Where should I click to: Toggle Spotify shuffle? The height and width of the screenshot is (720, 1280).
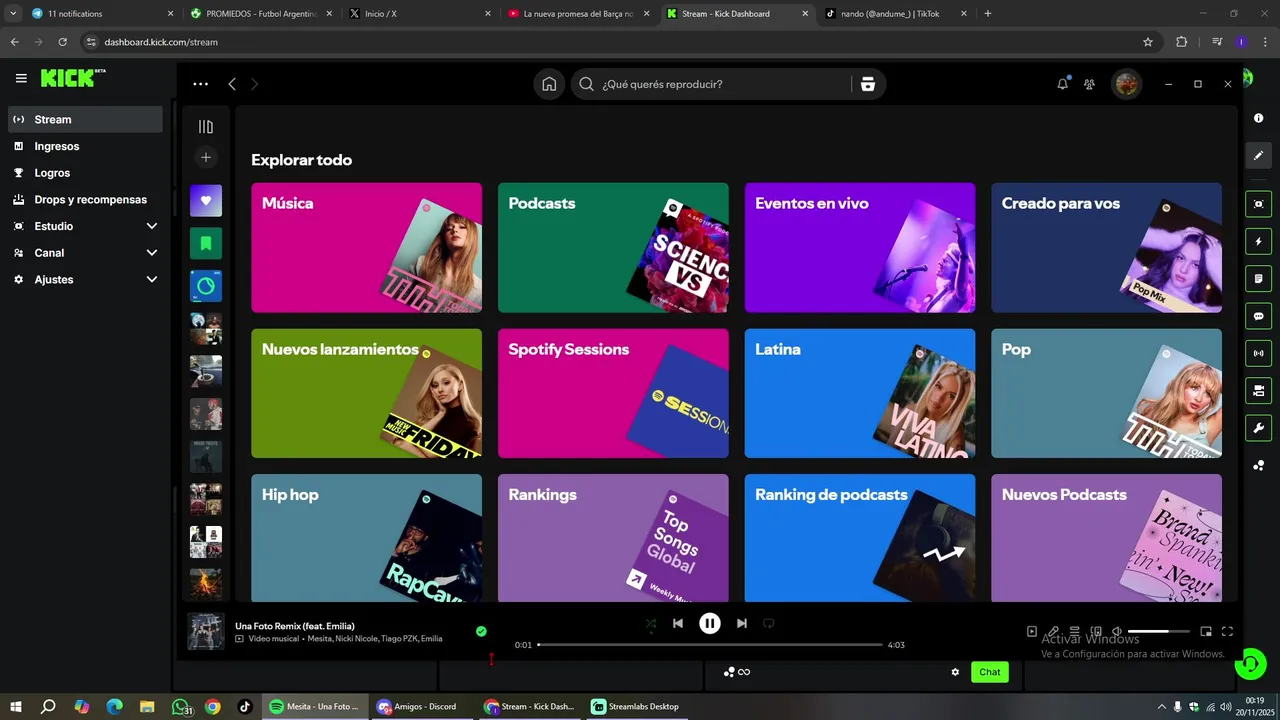[651, 623]
